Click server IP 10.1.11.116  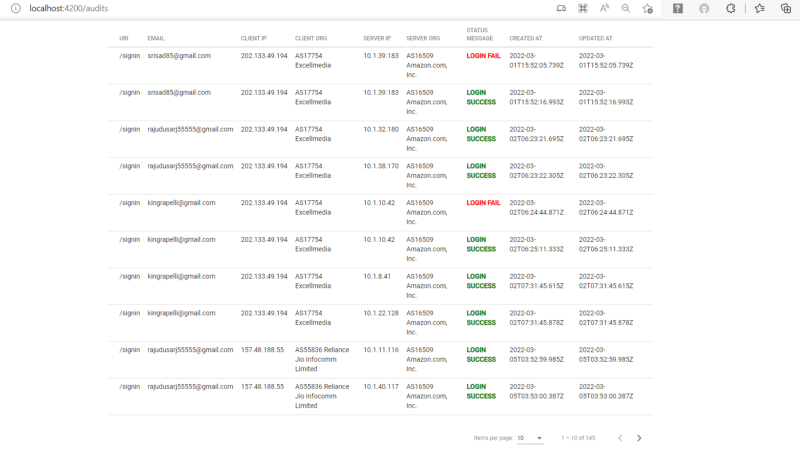click(x=381, y=349)
